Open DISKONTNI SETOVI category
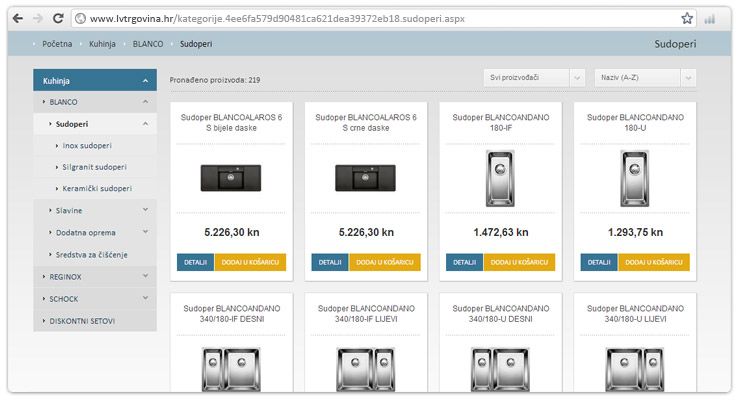The height and width of the screenshot is (400, 740). tap(82, 321)
